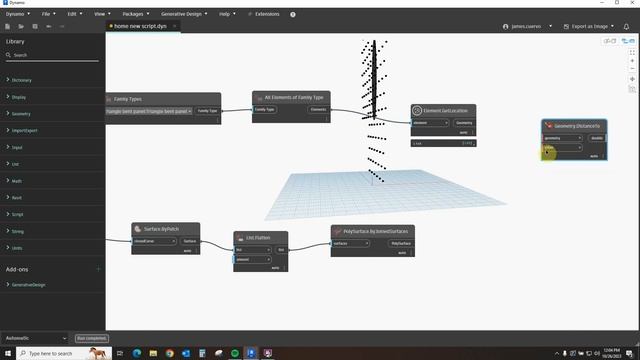The image size is (640, 360).
Task: Open the File menu
Action: pyautogui.click(x=48, y=14)
